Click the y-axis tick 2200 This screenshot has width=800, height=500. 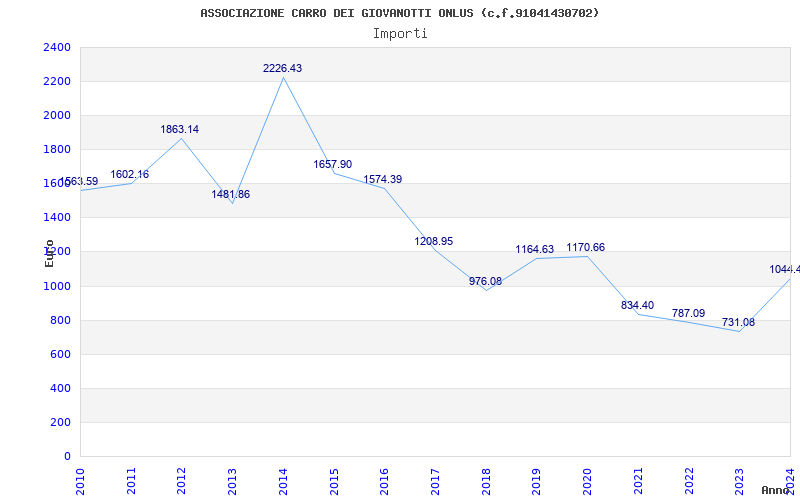pos(57,82)
